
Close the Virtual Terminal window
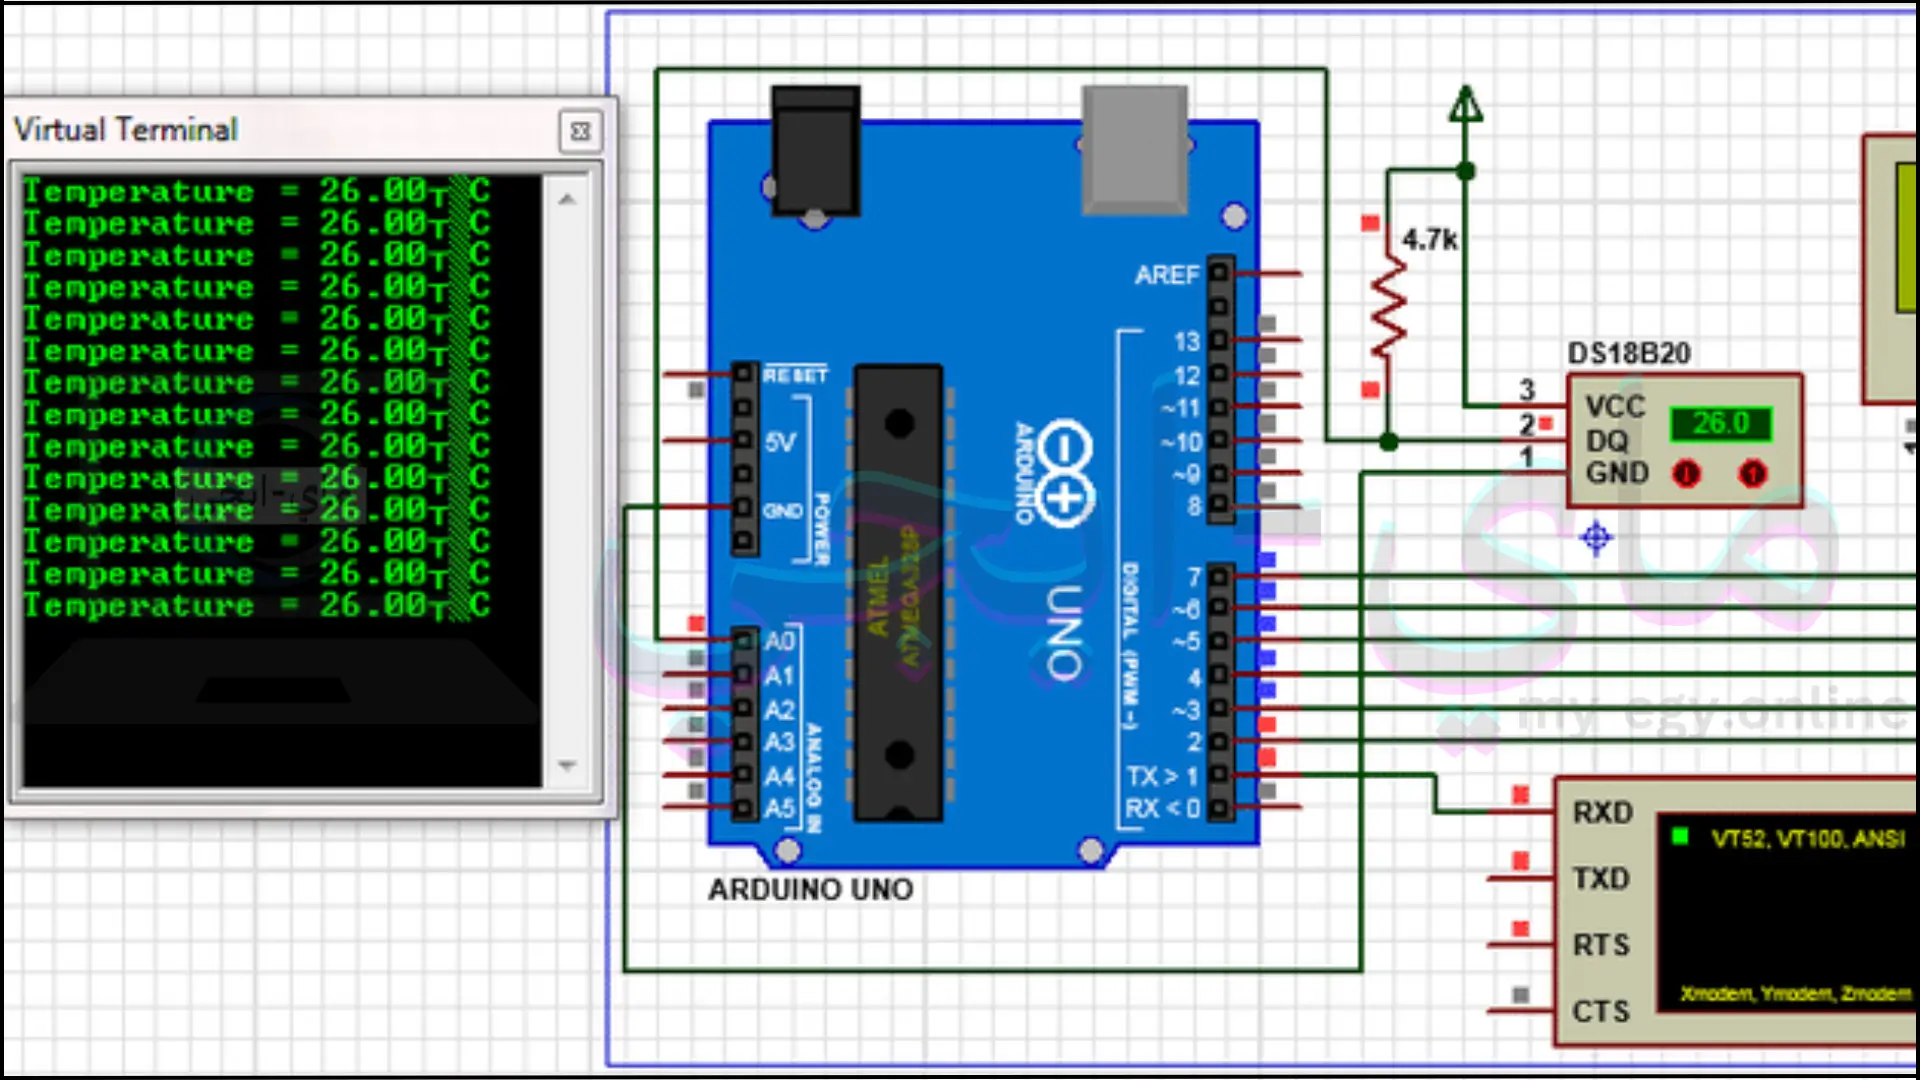[x=580, y=131]
